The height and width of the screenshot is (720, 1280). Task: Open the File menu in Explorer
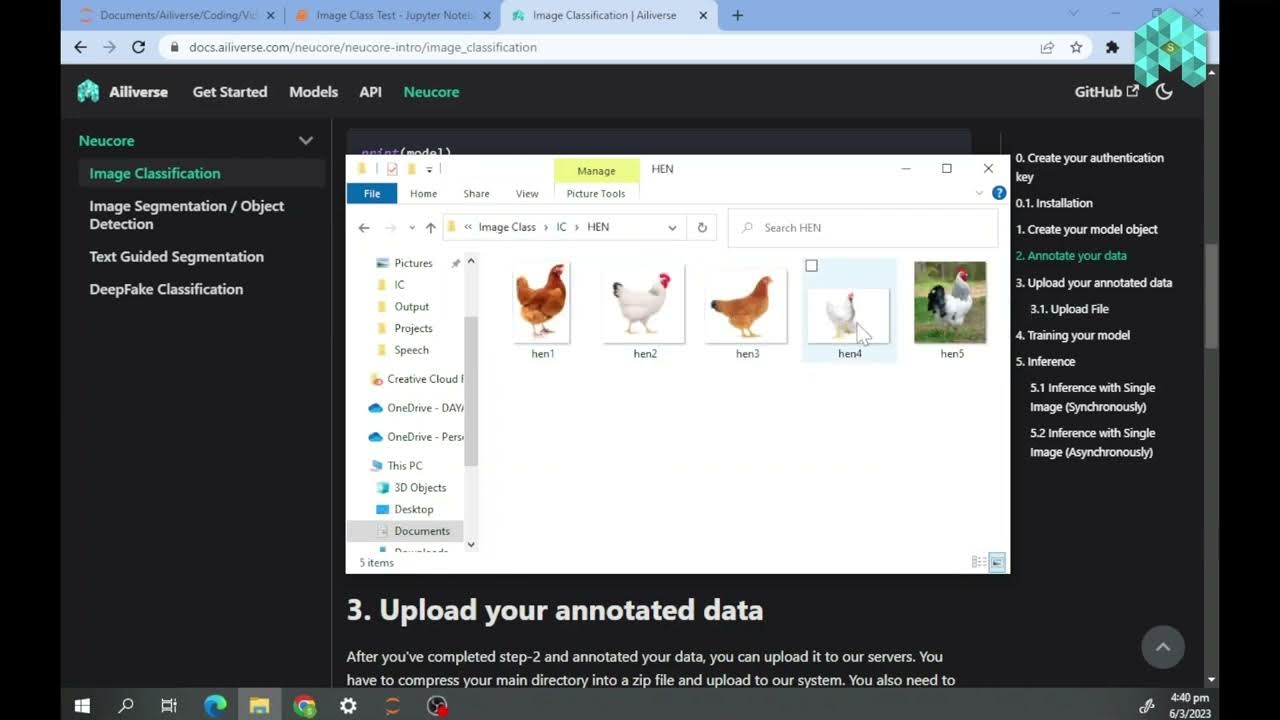pos(371,194)
